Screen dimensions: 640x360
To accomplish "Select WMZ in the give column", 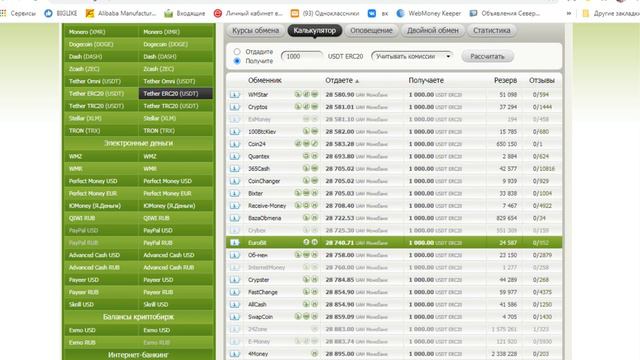I will pyautogui.click(x=101, y=156).
